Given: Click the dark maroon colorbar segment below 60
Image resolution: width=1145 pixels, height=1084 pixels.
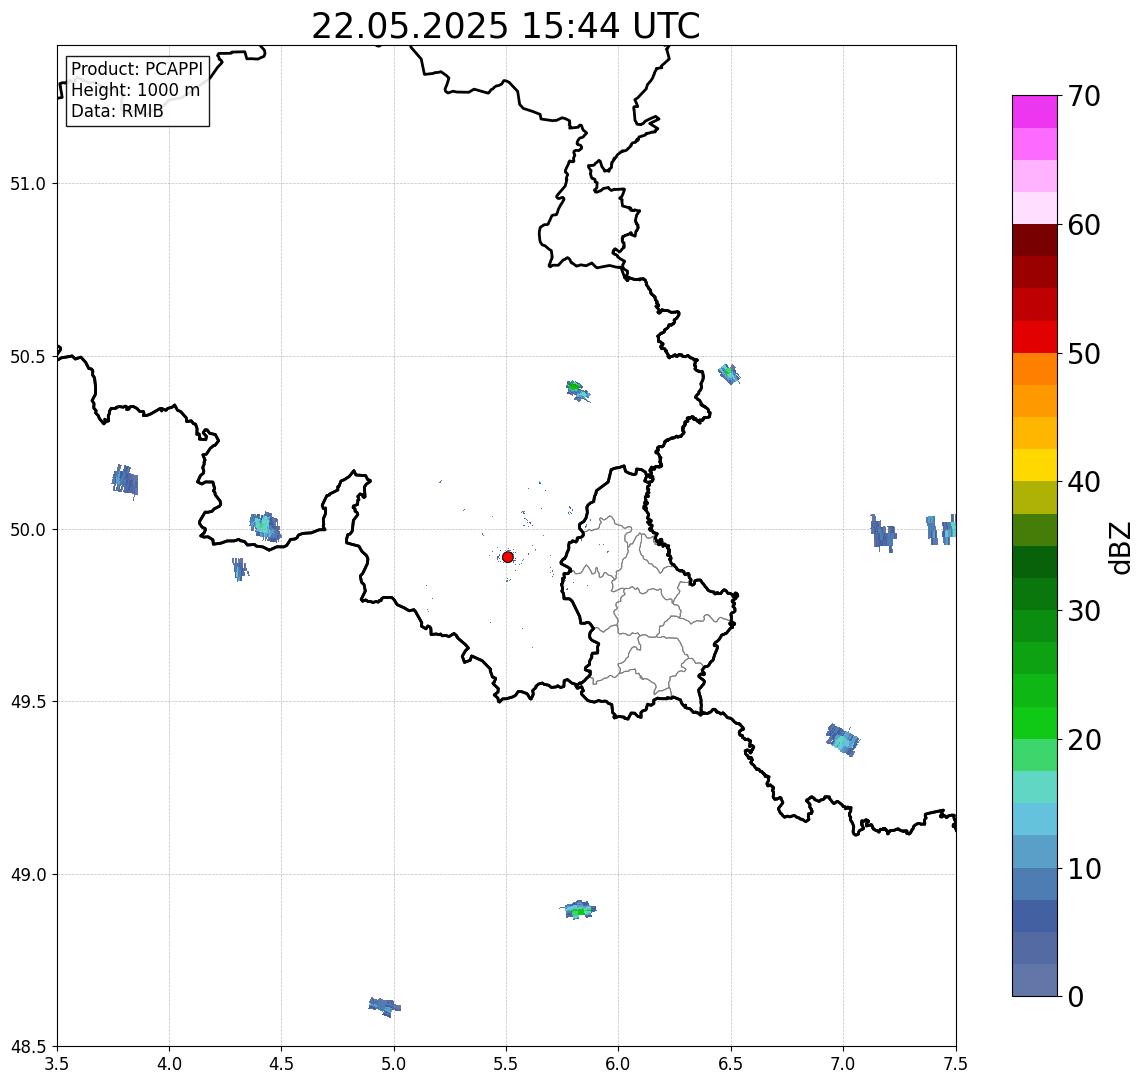Looking at the screenshot, I should 1035,240.
